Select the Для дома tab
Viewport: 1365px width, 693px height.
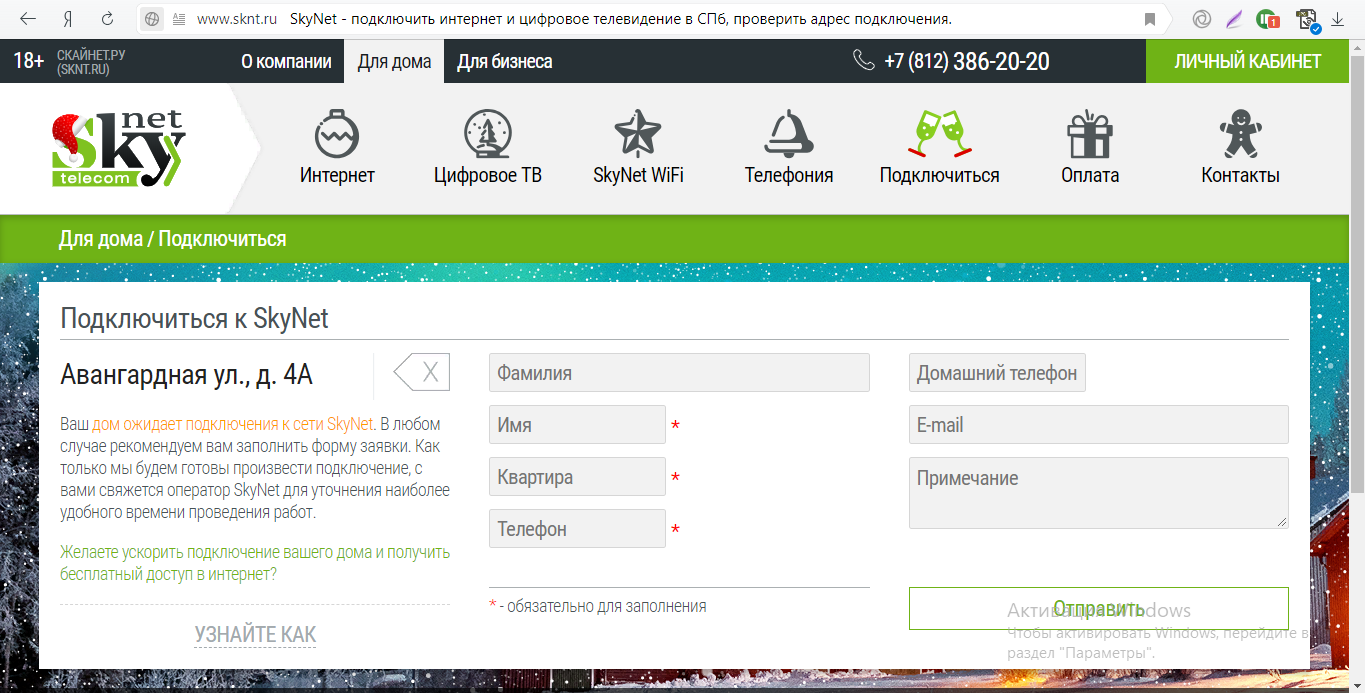tap(394, 61)
